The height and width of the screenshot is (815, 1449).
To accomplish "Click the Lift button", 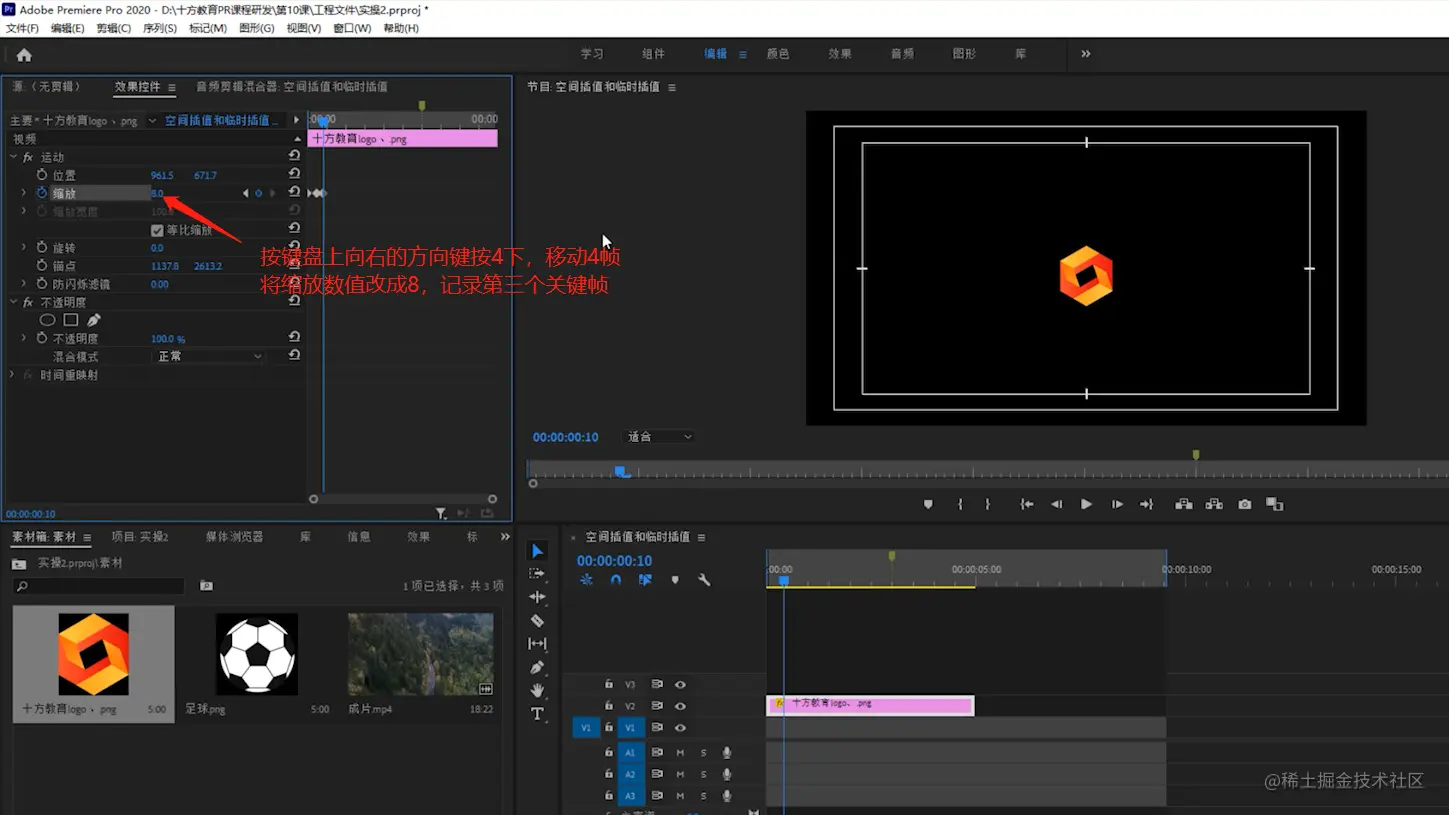I will pos(1184,505).
